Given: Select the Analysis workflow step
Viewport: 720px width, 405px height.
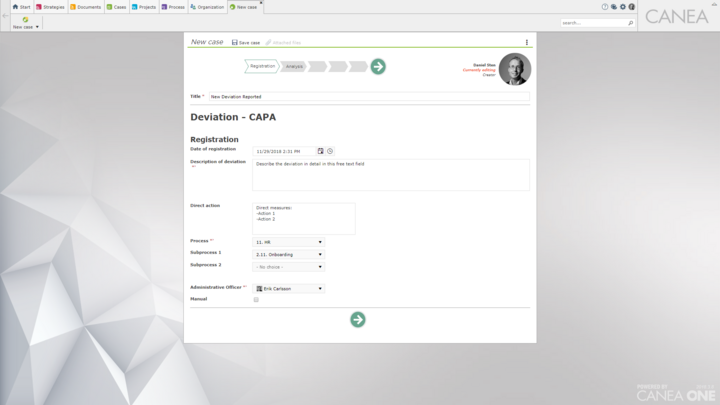Looking at the screenshot, I should pos(294,67).
